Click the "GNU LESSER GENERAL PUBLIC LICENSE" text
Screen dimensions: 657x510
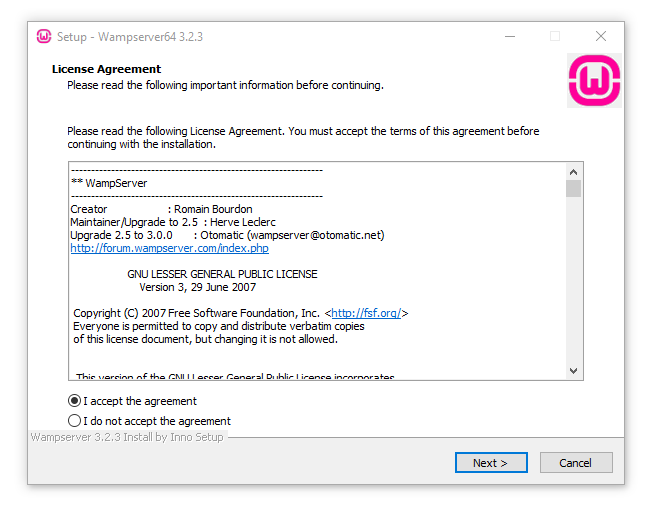tap(222, 274)
